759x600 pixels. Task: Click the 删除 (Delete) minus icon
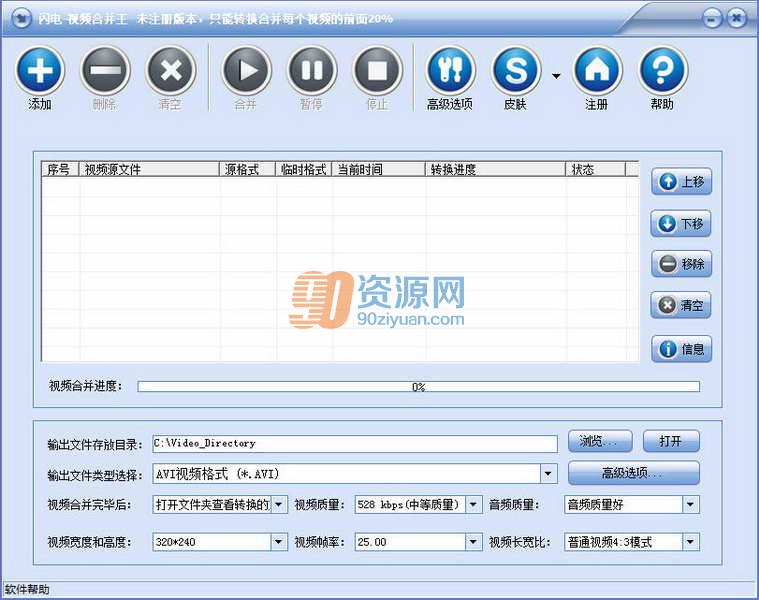105,71
